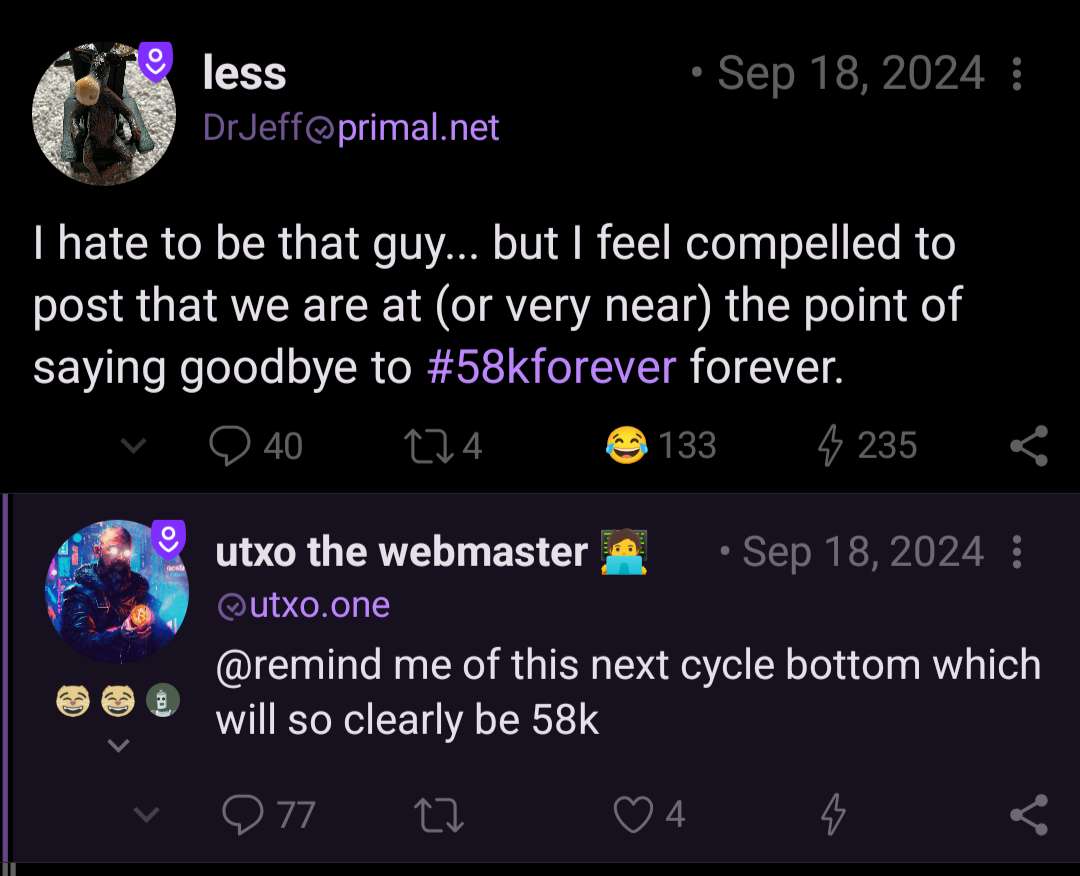Share the post by less

coord(1029,445)
